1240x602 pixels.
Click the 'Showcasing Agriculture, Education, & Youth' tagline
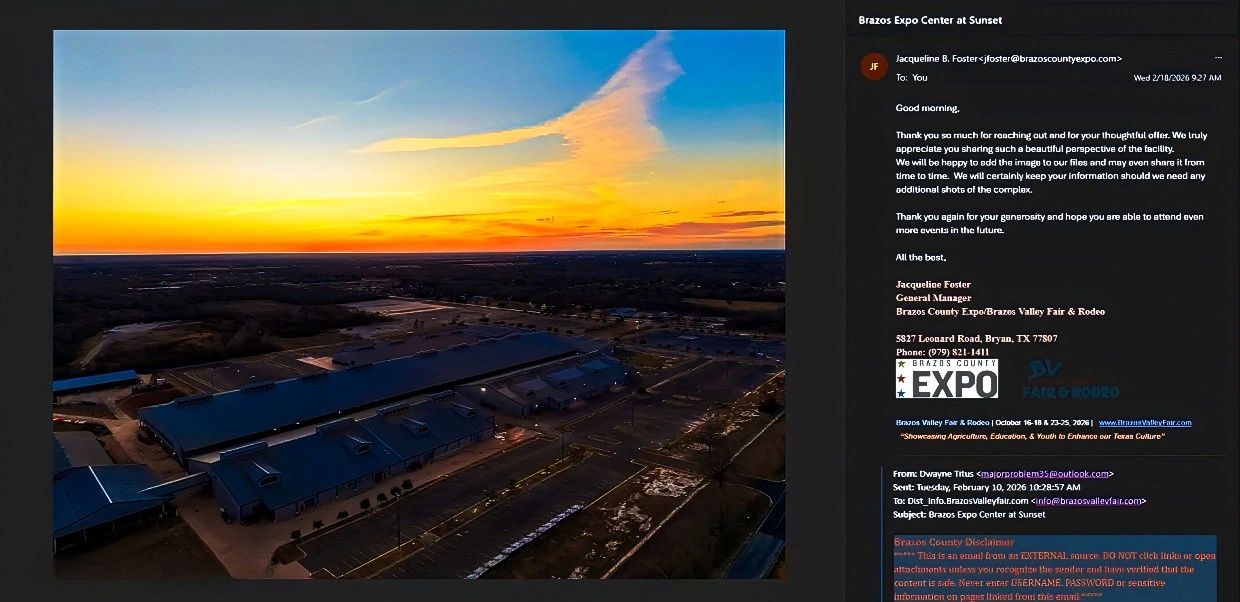(1032, 436)
